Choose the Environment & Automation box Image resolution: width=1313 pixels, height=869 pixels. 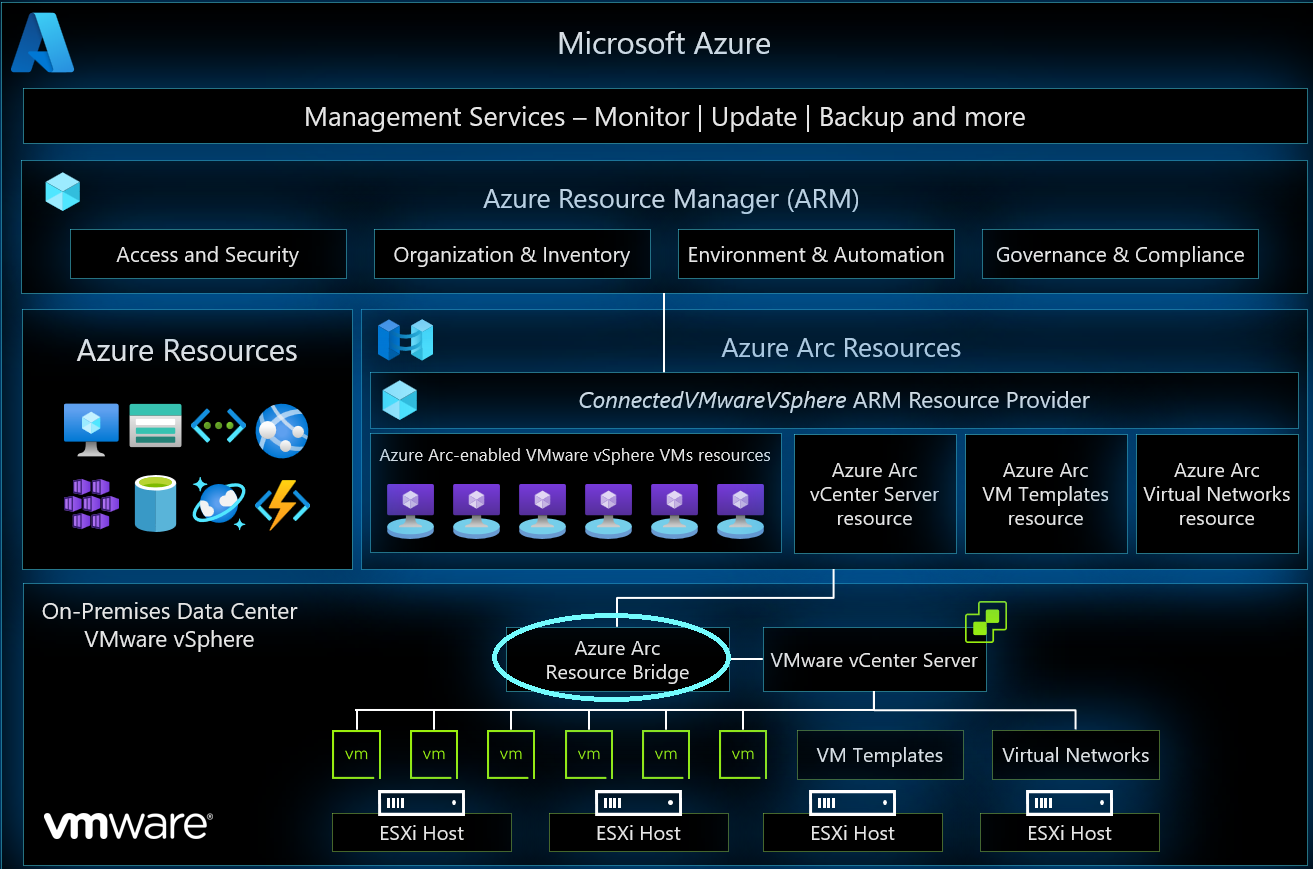coord(816,254)
